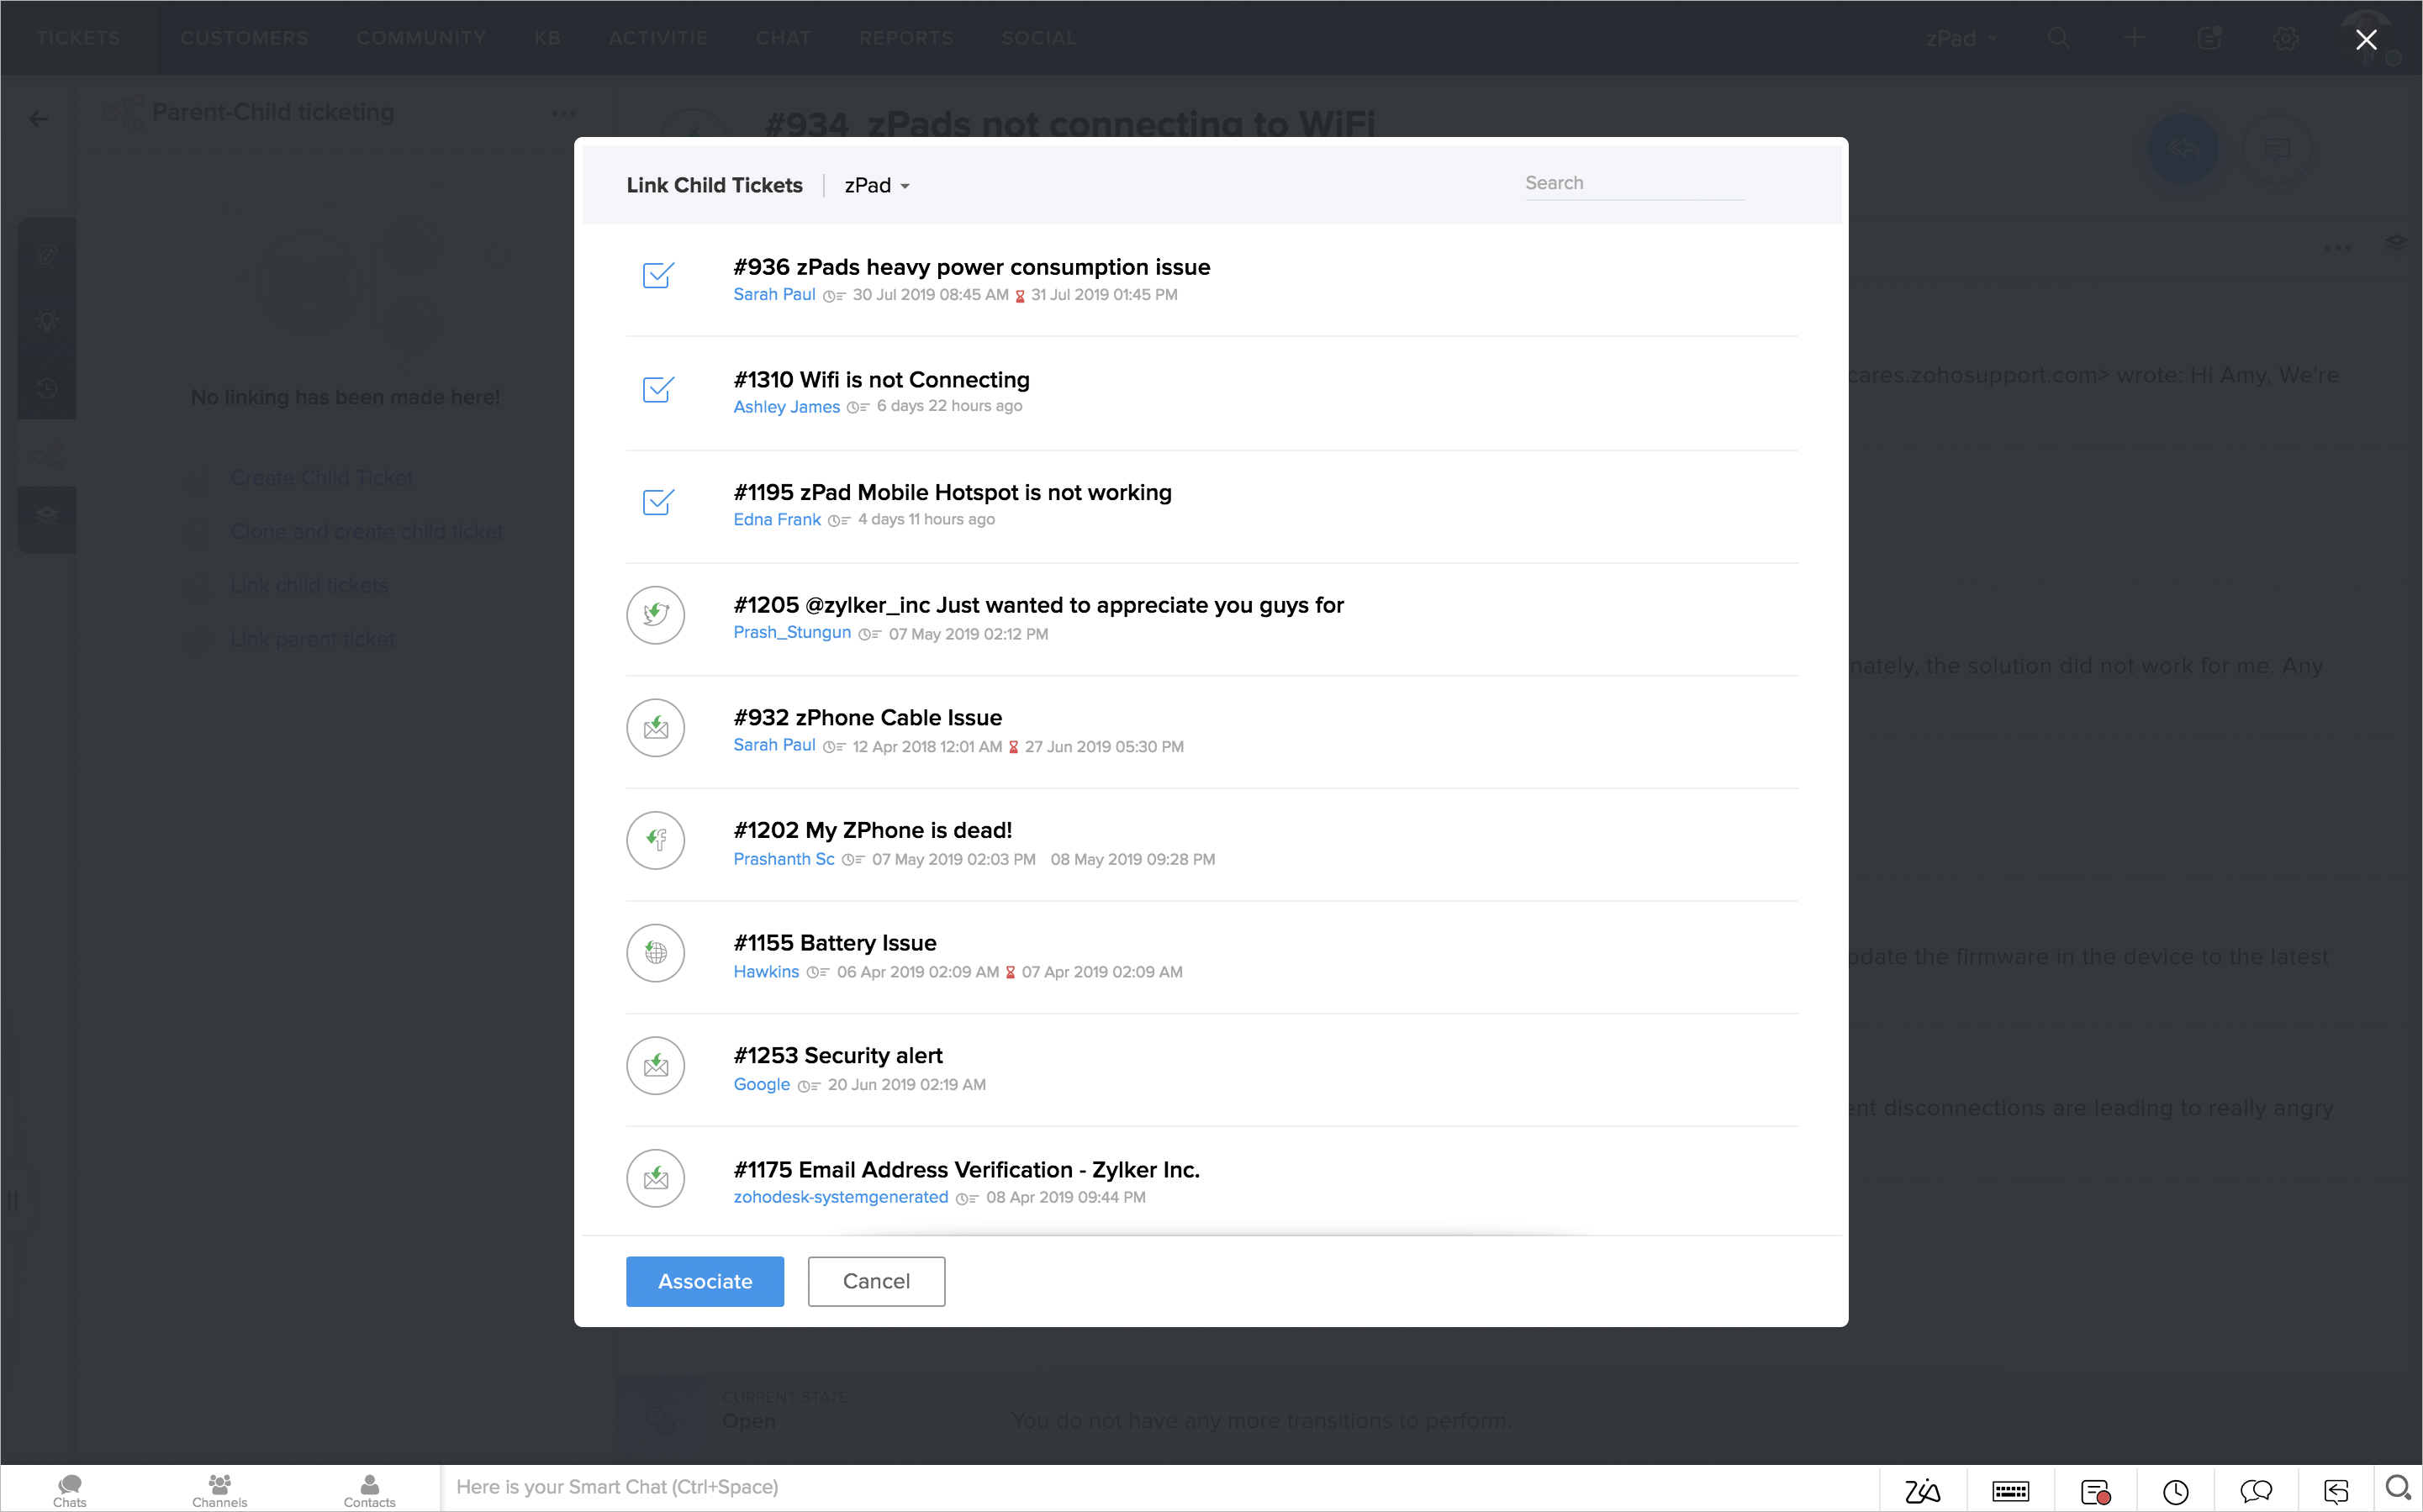The width and height of the screenshot is (2423, 1512).
Task: Switch to the Channels tab
Action: pos(219,1489)
